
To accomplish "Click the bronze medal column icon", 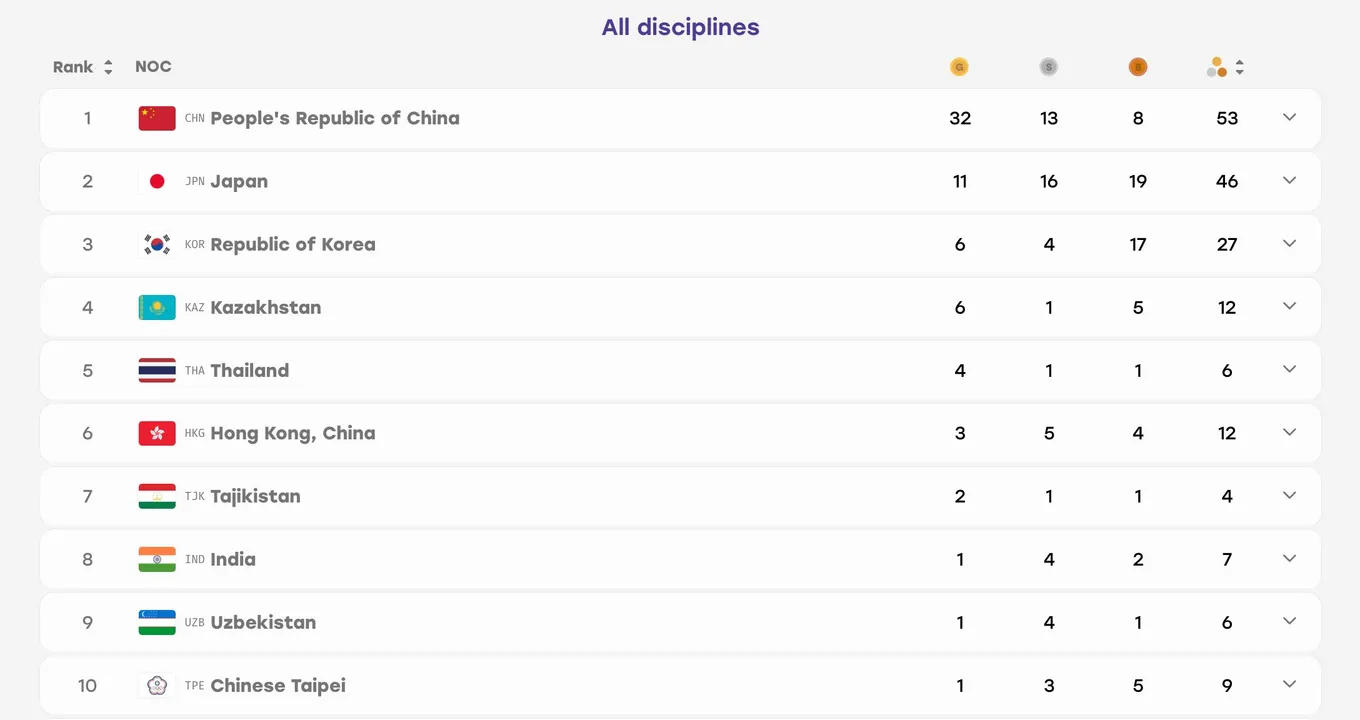I will tap(1137, 67).
